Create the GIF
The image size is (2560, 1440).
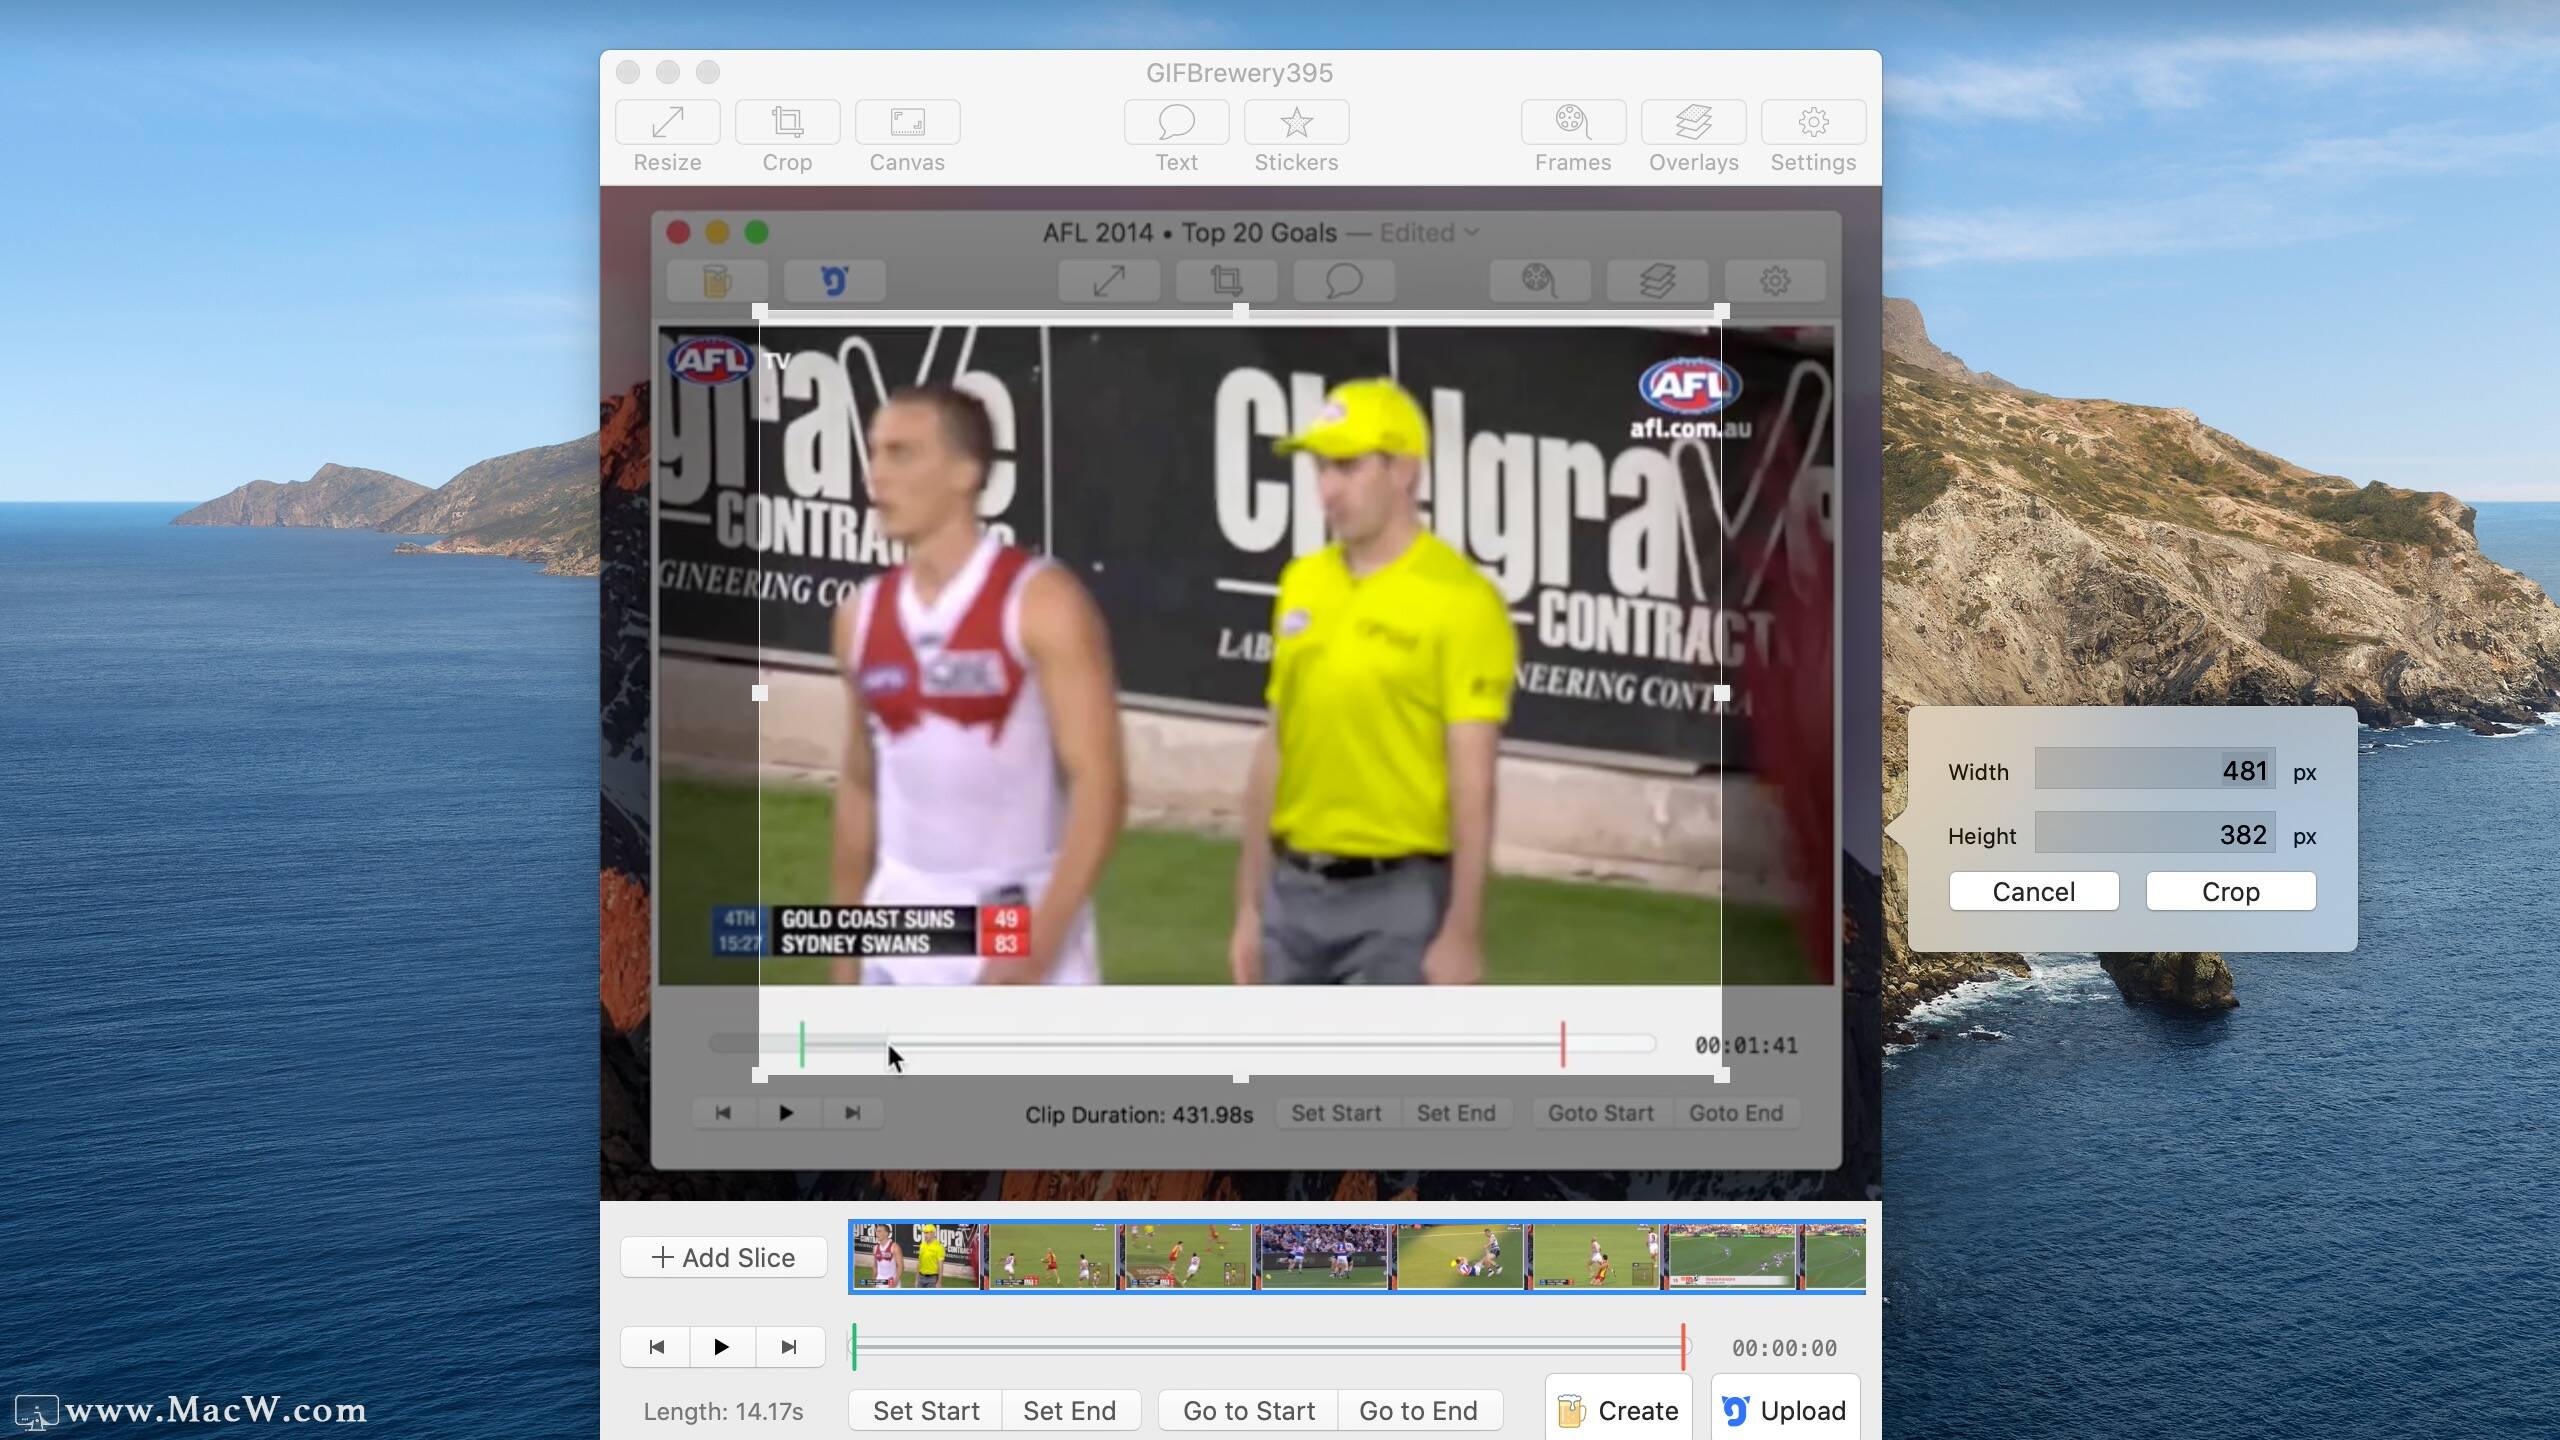[1619, 1410]
